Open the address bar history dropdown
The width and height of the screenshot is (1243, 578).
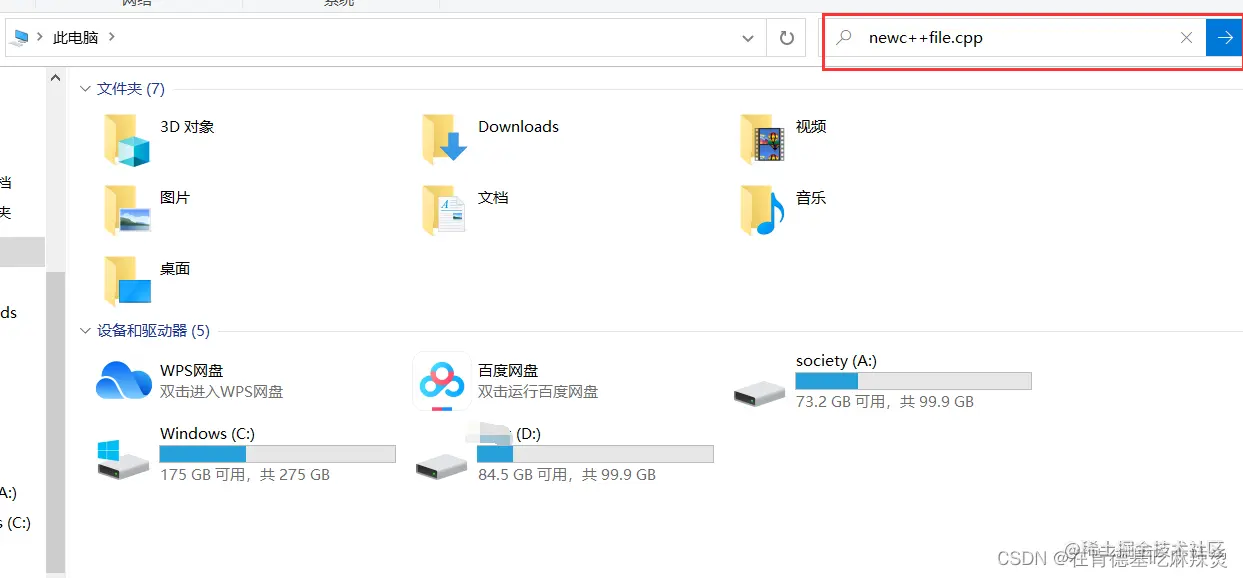tap(747, 37)
